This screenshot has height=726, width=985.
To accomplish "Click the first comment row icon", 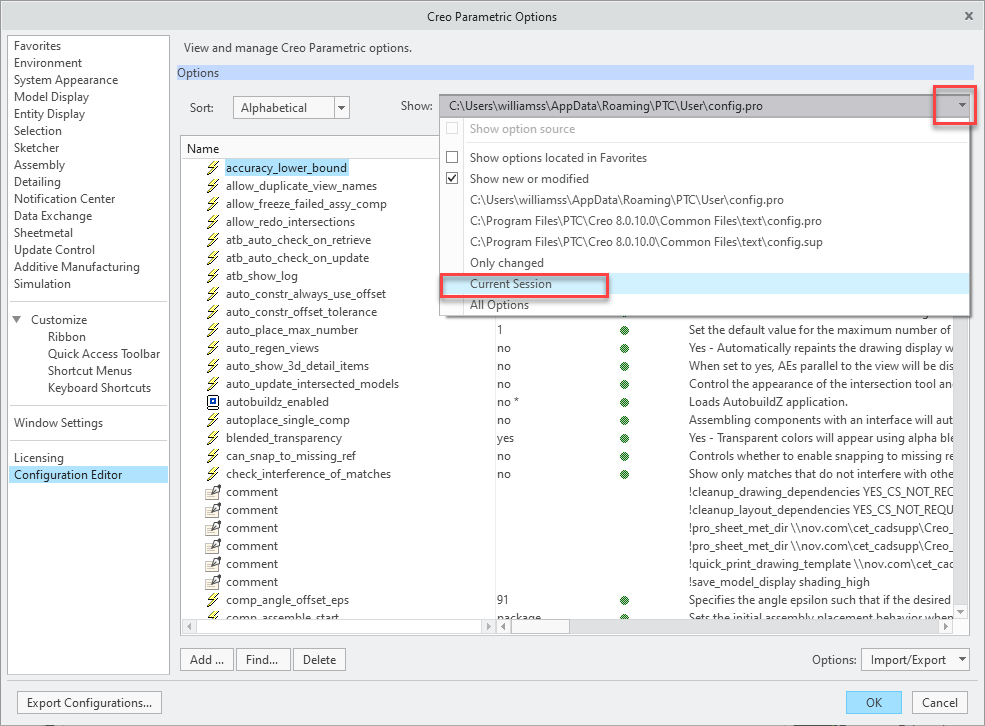I will coord(212,492).
